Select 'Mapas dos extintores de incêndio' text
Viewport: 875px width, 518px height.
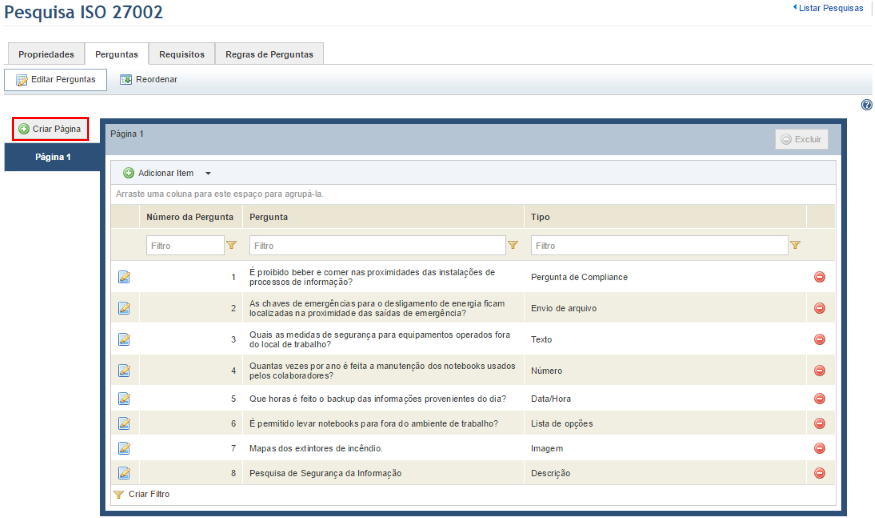(x=316, y=448)
